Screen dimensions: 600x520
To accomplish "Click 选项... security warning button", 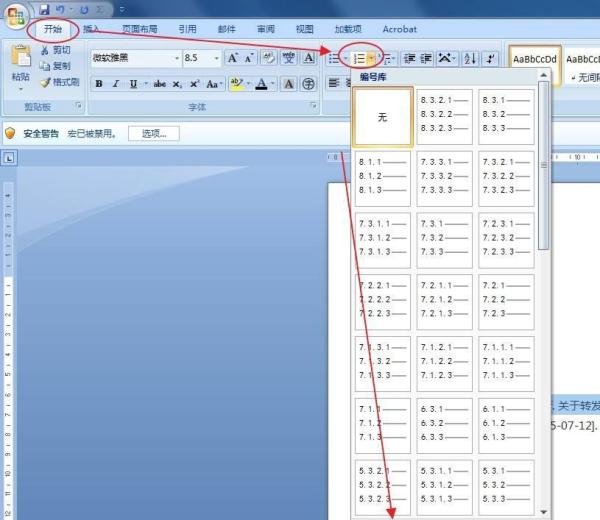I will pyautogui.click(x=154, y=134).
